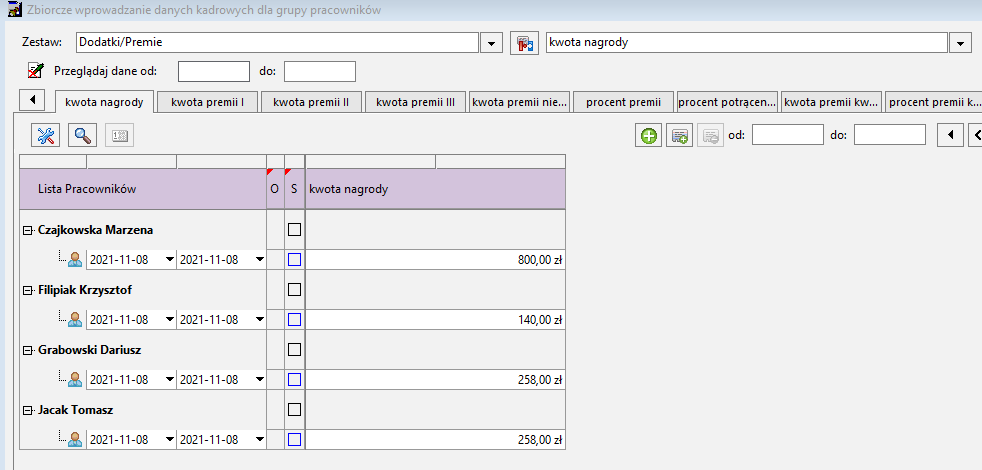982x470 pixels.
Task: Click the left arrow button before the tabs
Action: point(33,99)
